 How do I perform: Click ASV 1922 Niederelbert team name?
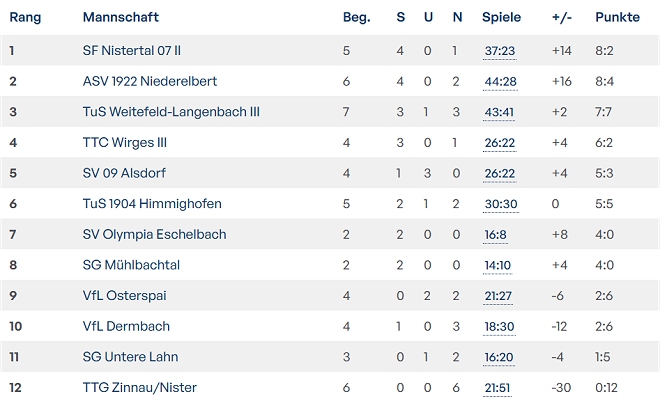point(150,81)
